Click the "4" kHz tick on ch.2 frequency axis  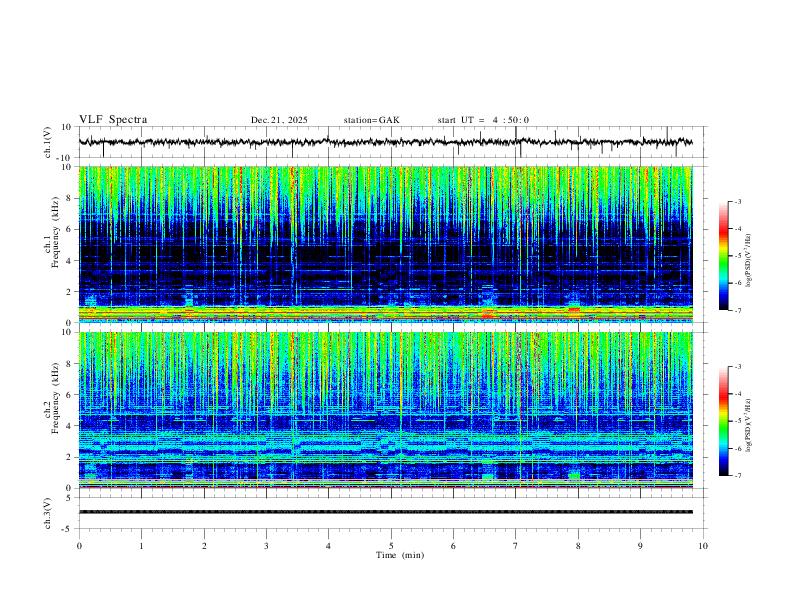pyautogui.click(x=69, y=426)
